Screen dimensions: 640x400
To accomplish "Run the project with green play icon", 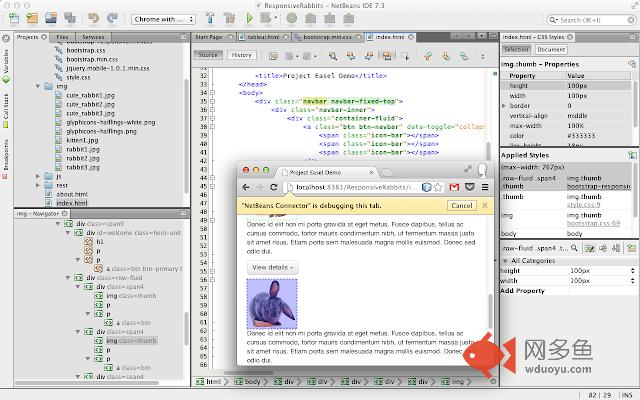I will tap(249, 18).
